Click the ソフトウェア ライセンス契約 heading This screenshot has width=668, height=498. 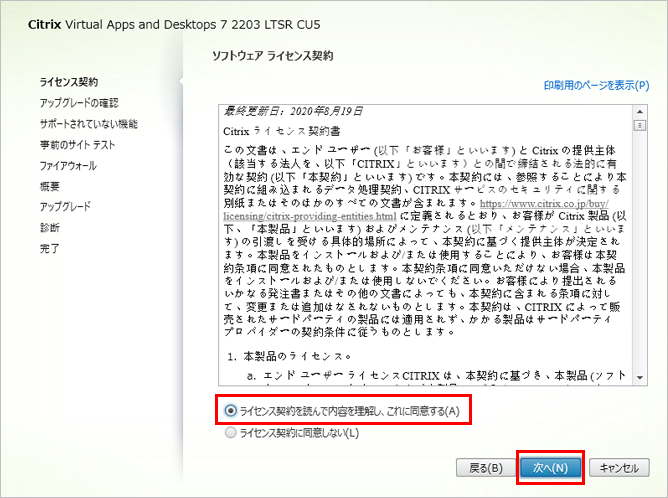point(273,56)
